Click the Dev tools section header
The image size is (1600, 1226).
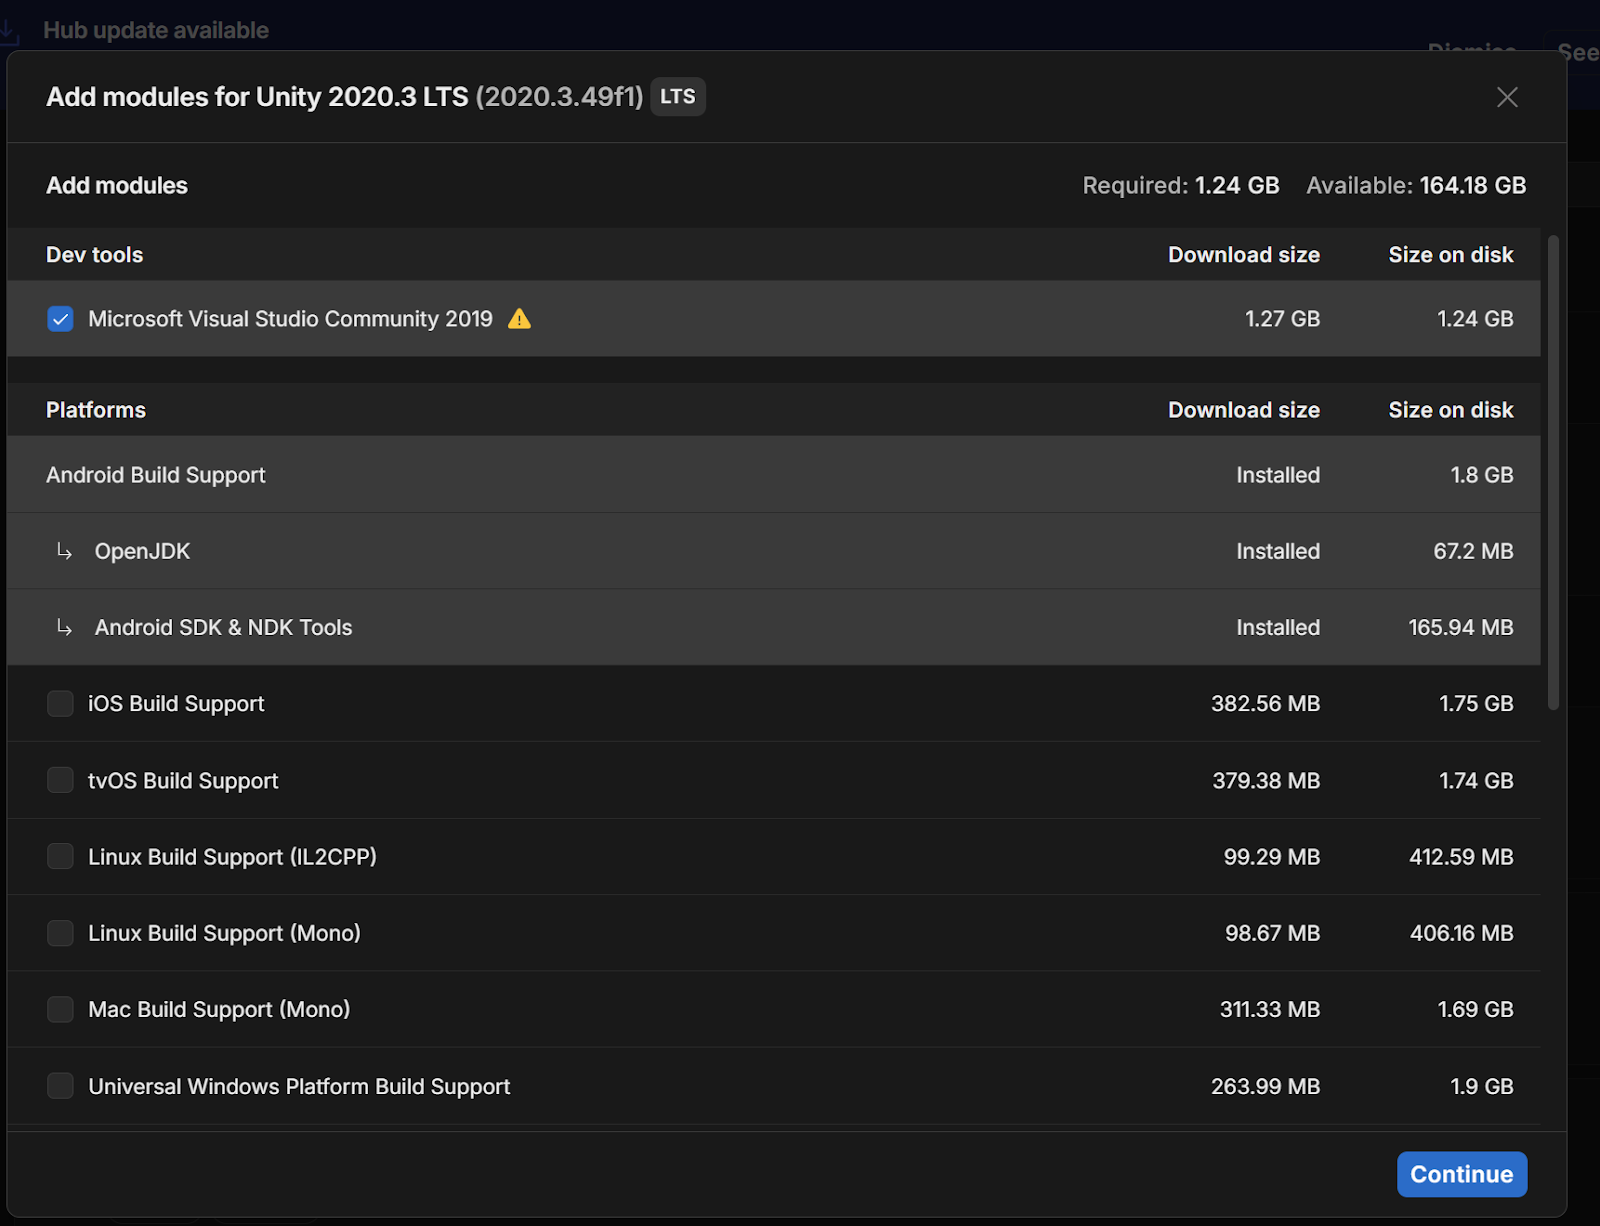pyautogui.click(x=95, y=255)
